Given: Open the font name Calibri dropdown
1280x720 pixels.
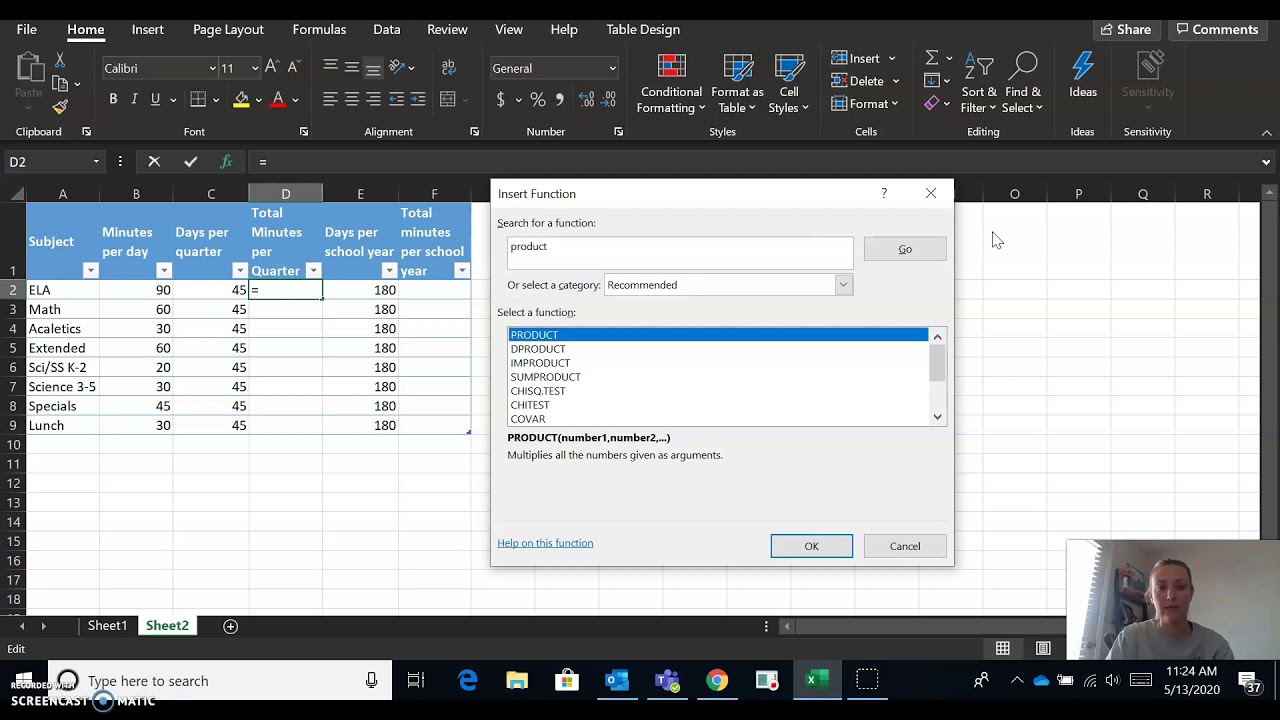Looking at the screenshot, I should [x=211, y=68].
